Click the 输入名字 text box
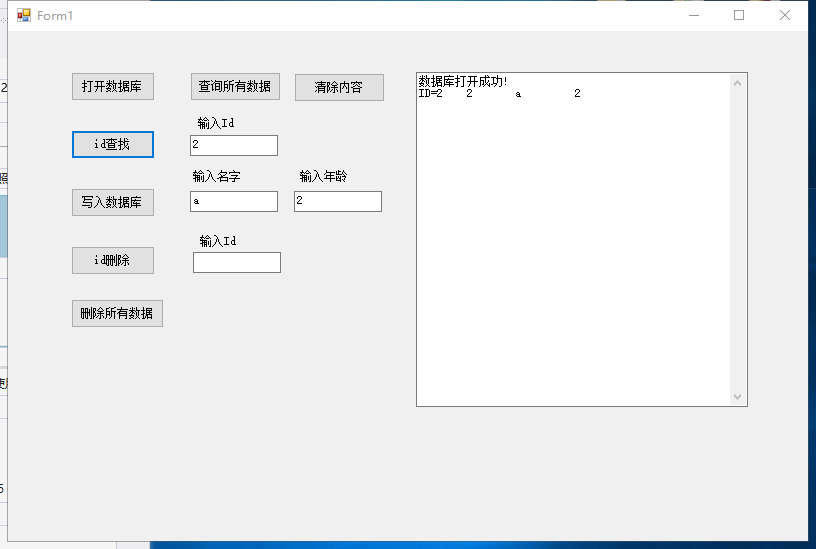The height and width of the screenshot is (549, 816). pyautogui.click(x=233, y=202)
